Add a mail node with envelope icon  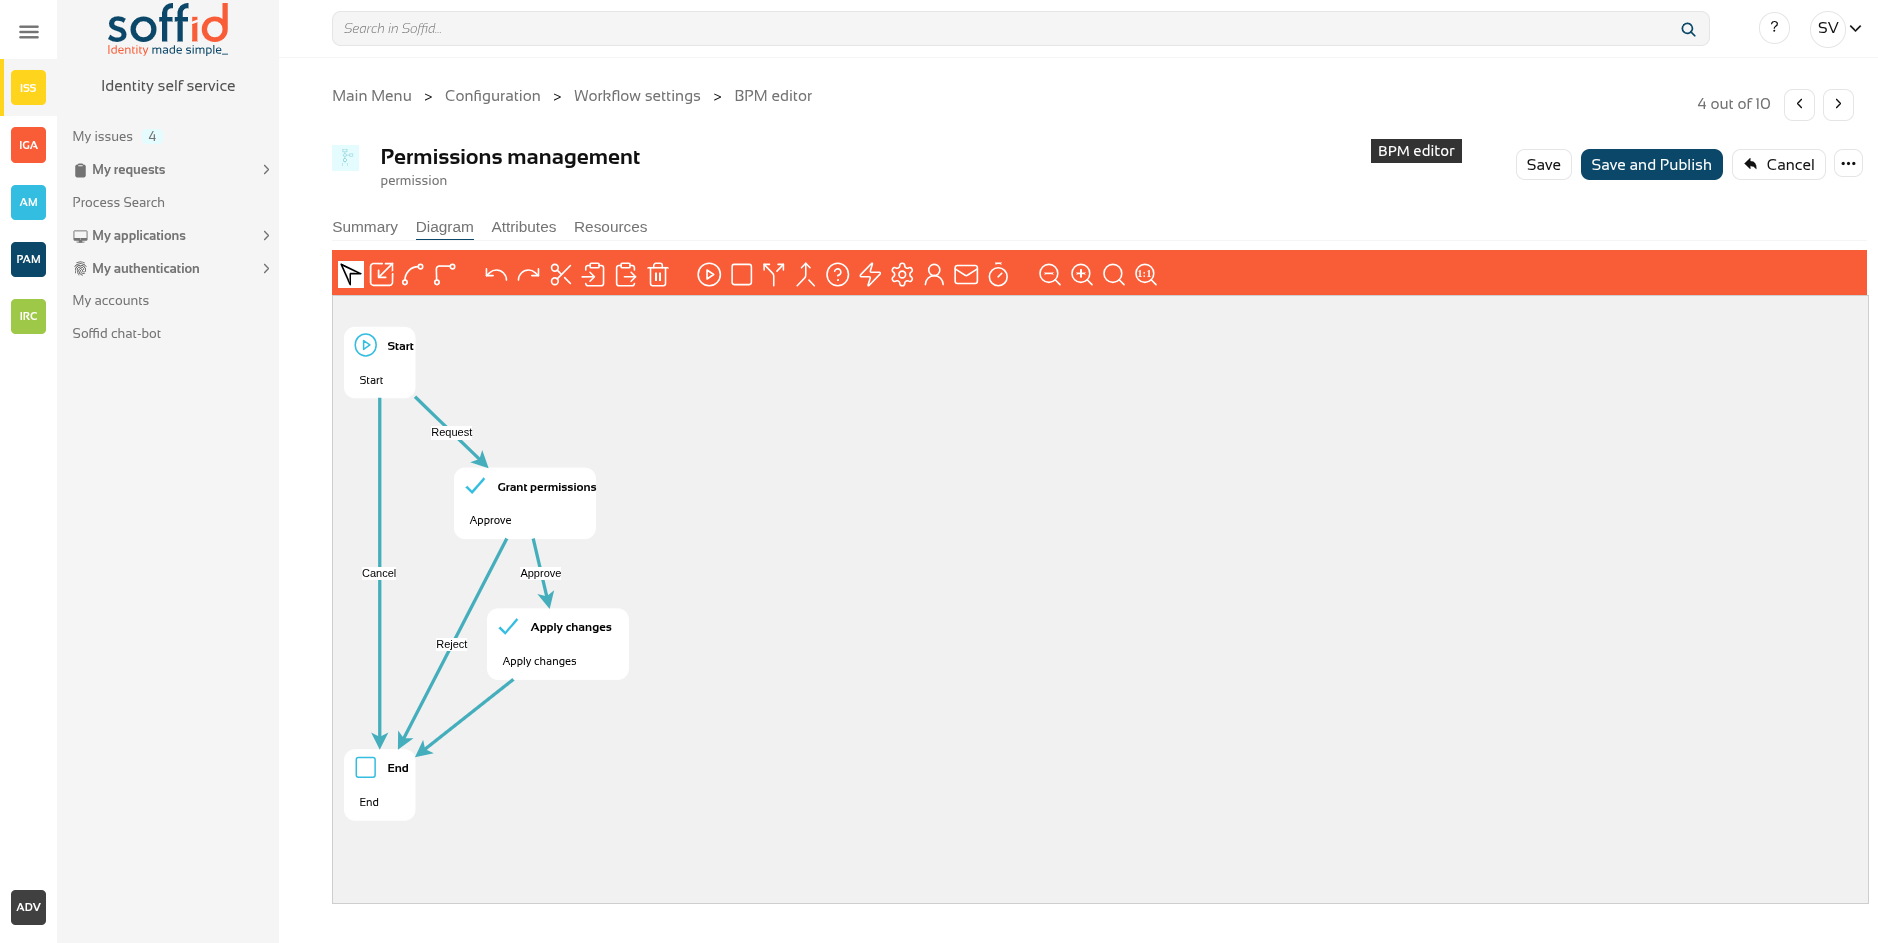[966, 275]
